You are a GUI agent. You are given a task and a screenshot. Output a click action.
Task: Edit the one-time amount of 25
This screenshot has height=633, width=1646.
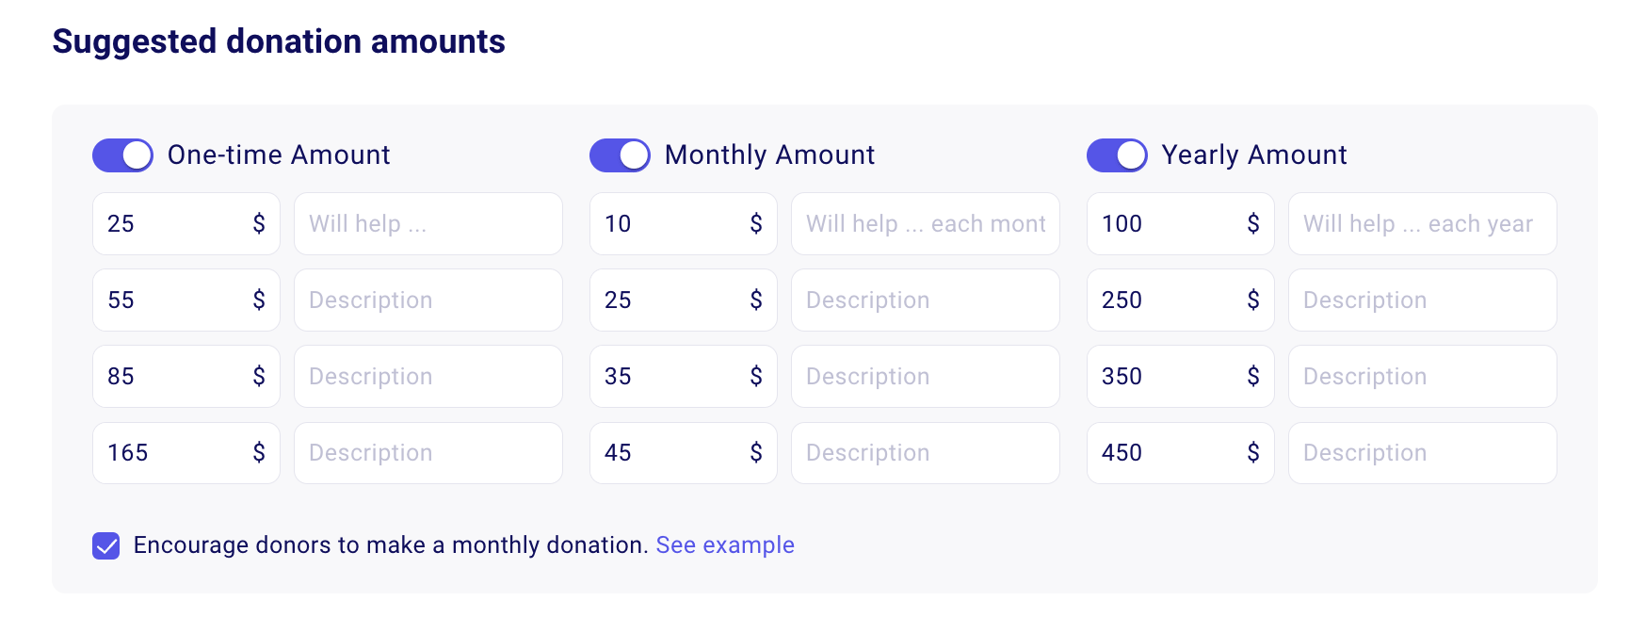[170, 224]
